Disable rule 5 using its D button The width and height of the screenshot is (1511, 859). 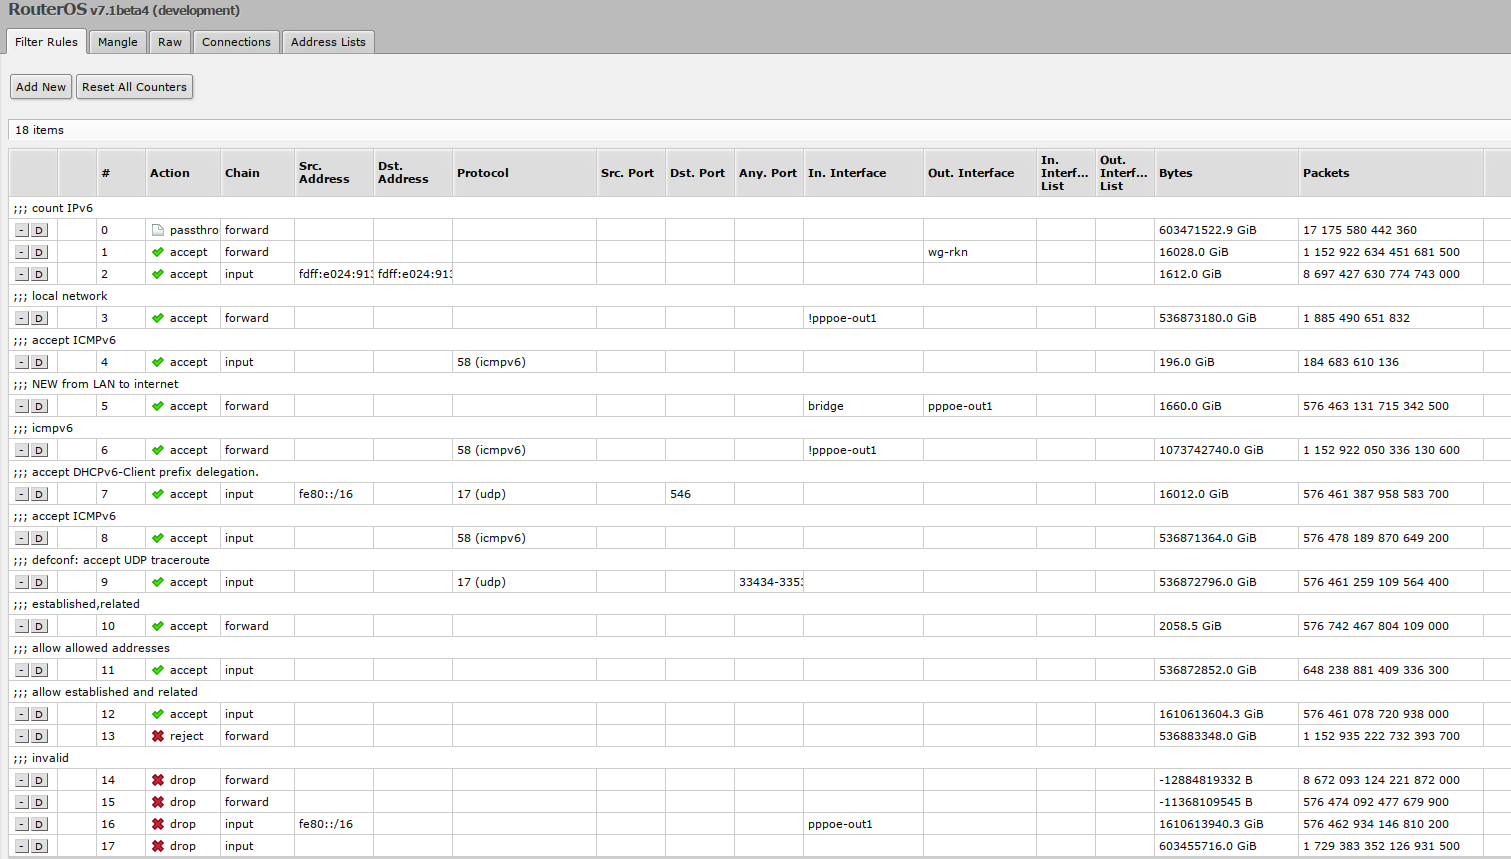click(x=39, y=406)
